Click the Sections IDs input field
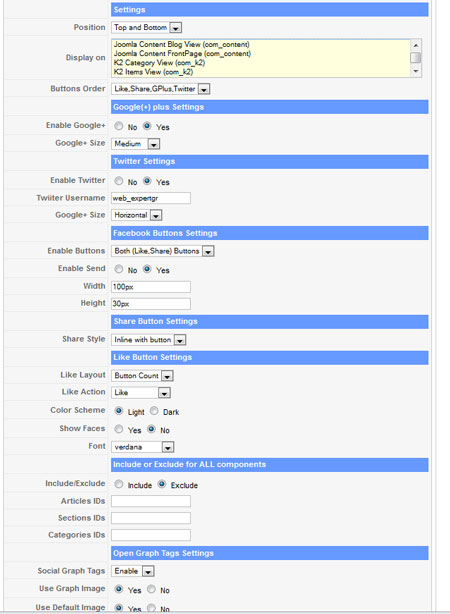The image size is (450, 614). point(151,518)
